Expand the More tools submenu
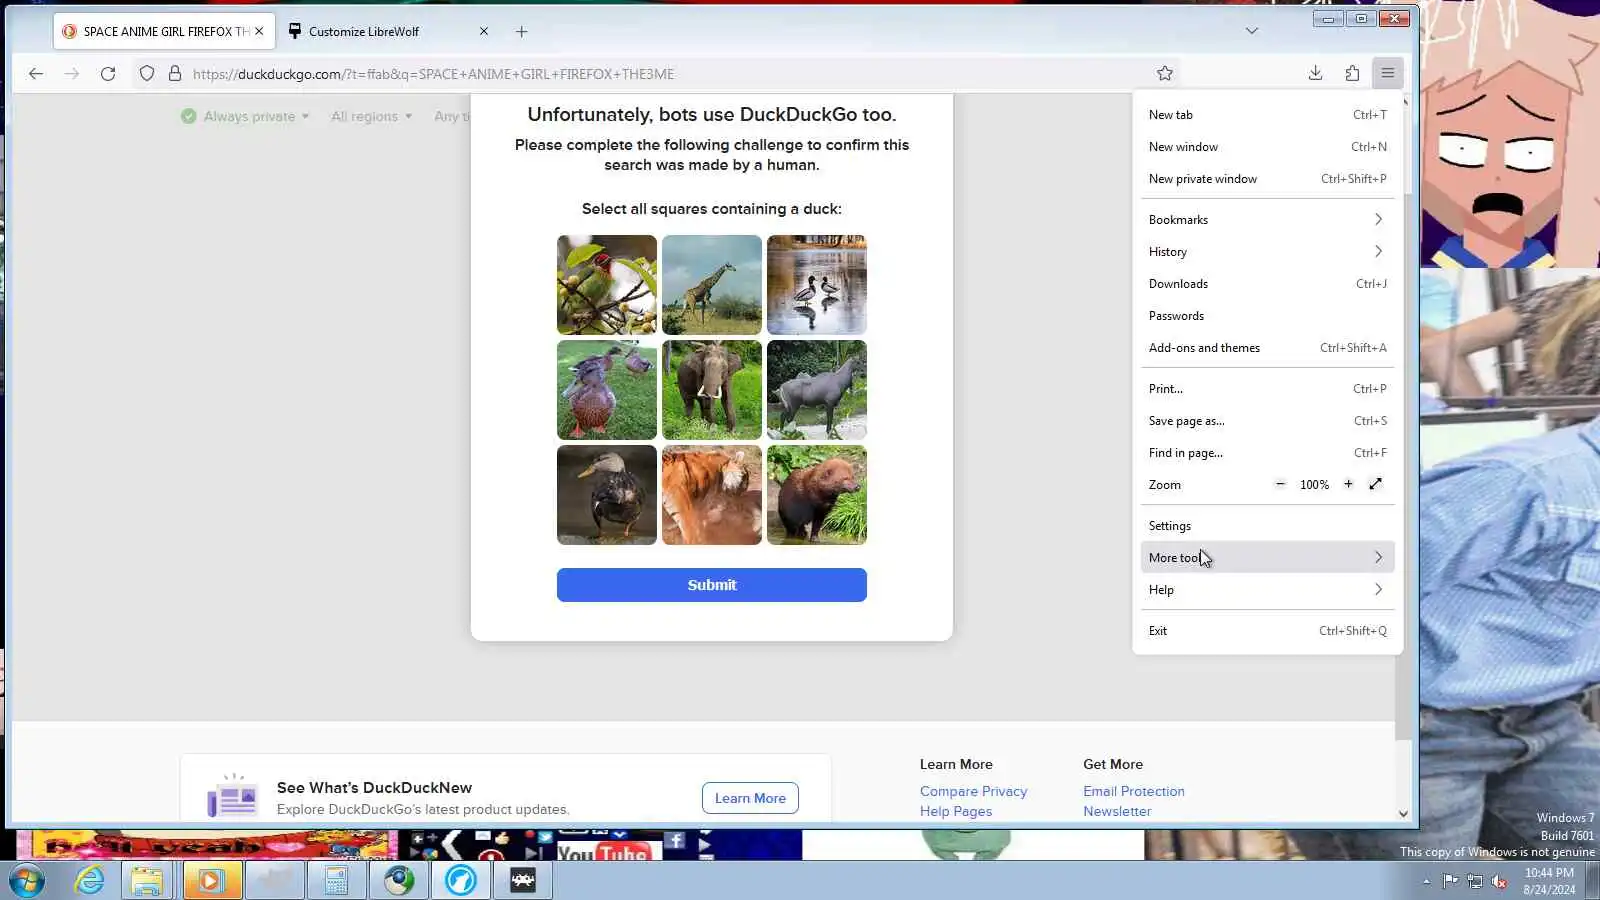1600x900 pixels. pyautogui.click(x=1268, y=558)
